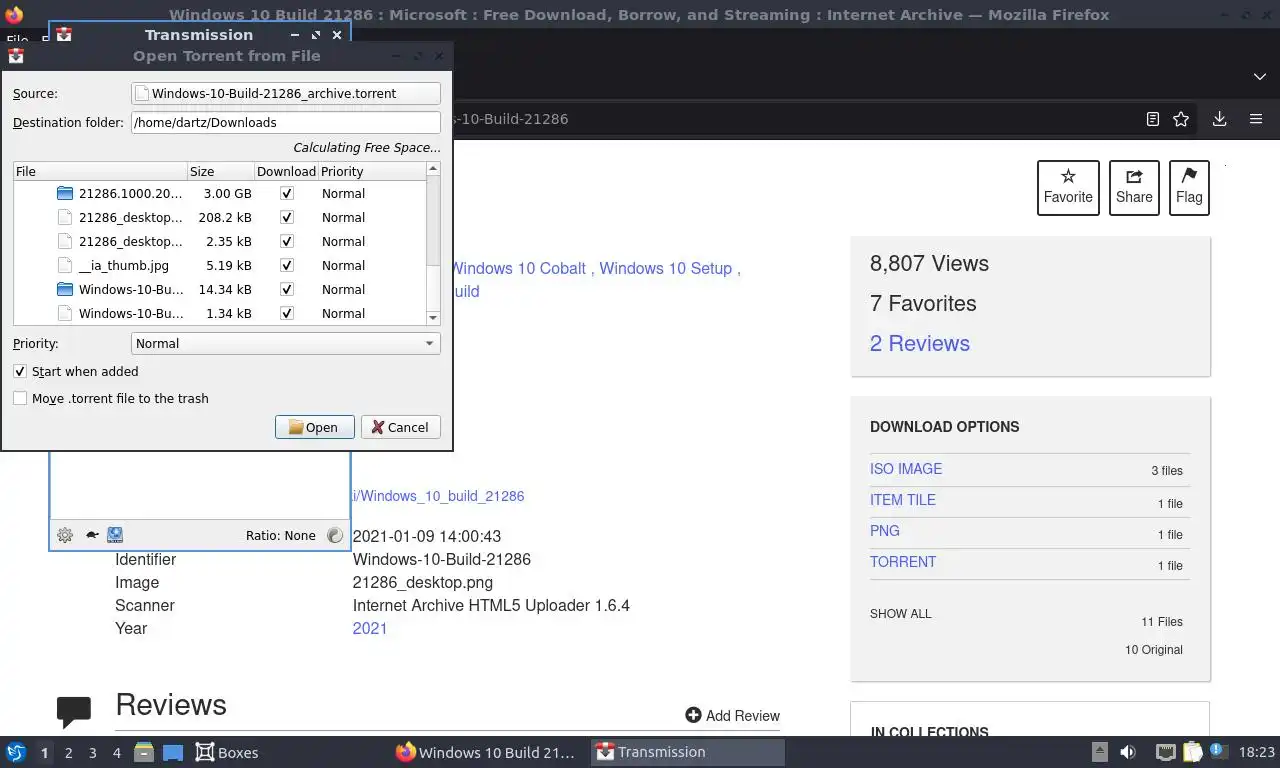The image size is (1280, 768).
Task: Sort file list by Size column
Action: [x=221, y=171]
